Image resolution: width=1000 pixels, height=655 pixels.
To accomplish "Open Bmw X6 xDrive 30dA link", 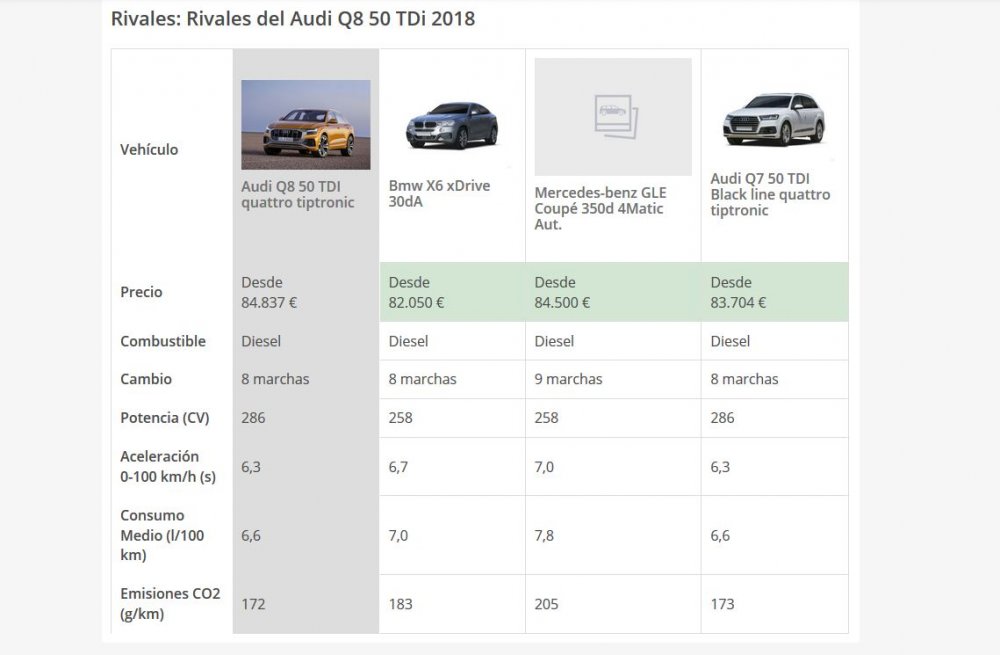I will tap(439, 193).
